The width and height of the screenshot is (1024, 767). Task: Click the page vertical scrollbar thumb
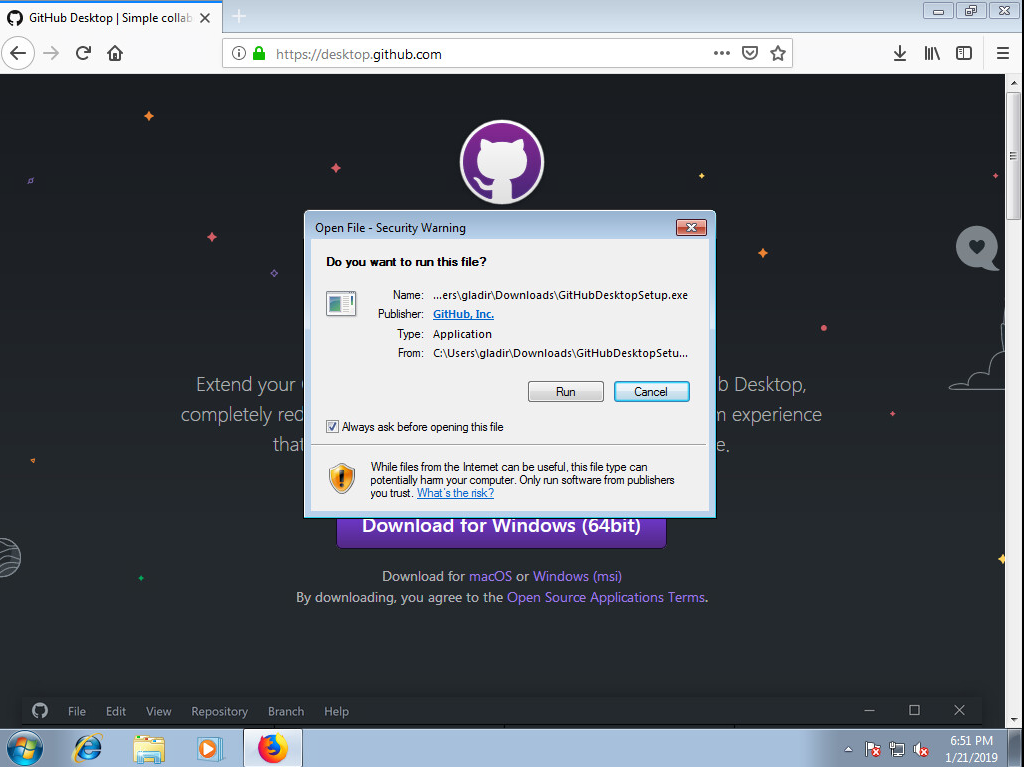(1014, 156)
